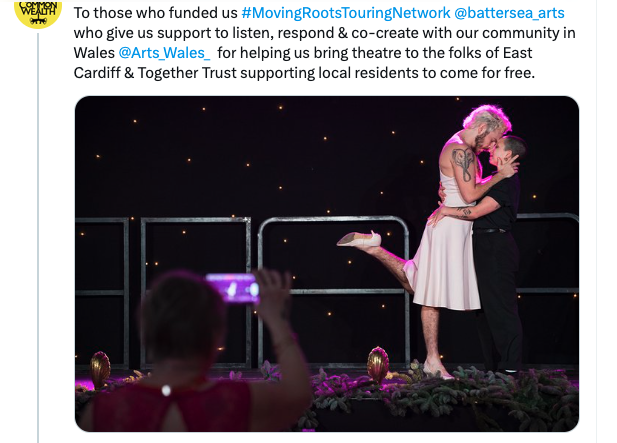Click the white high-heel shoe in photo
Screen dimensions: 617x443
[359, 239]
